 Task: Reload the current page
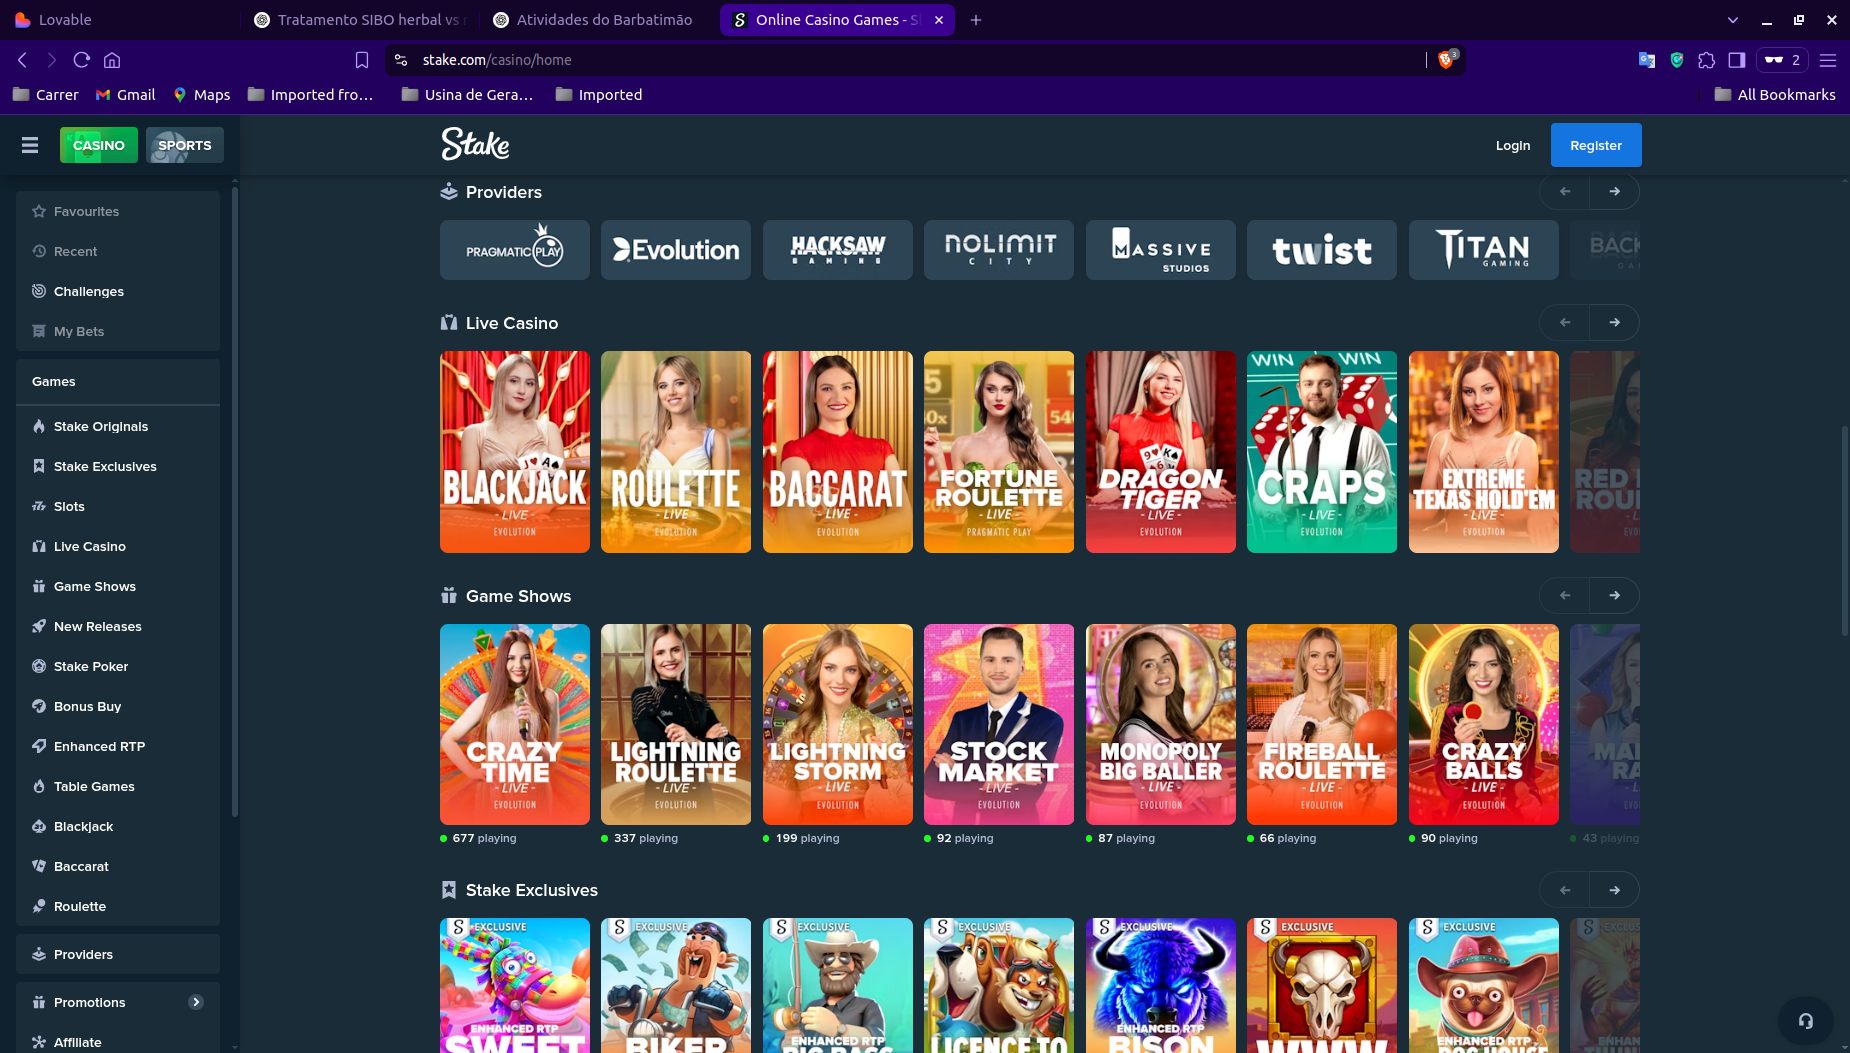82,60
